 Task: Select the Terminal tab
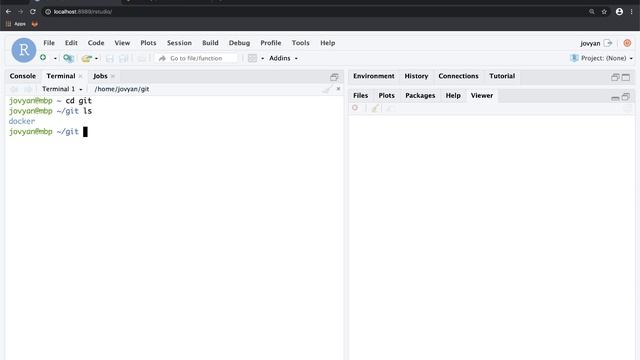point(60,76)
